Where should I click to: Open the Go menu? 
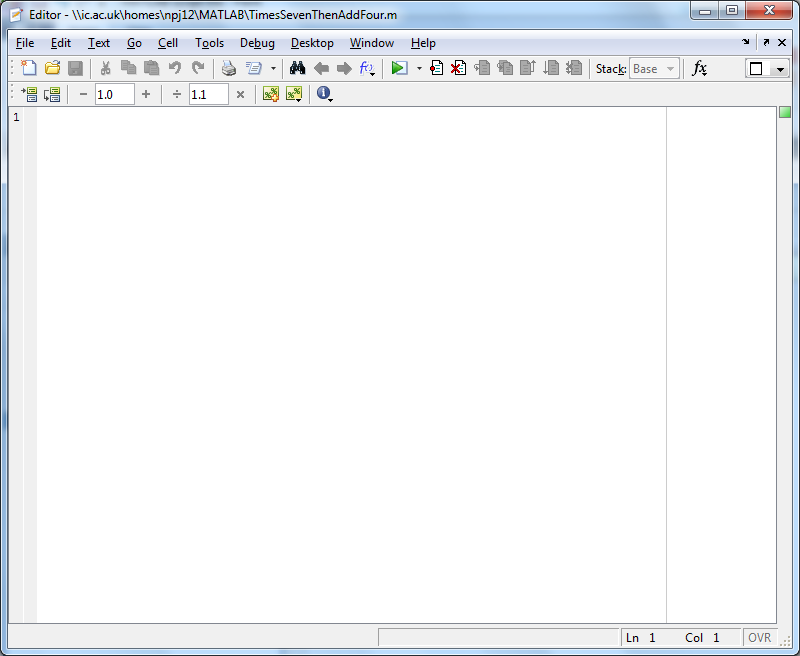[x=134, y=43]
